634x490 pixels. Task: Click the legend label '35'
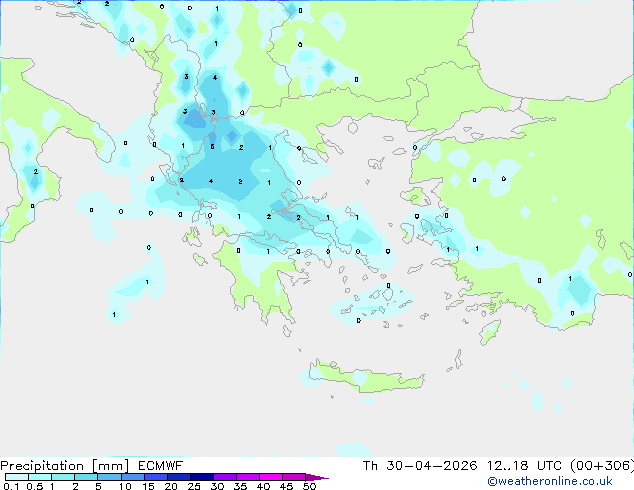[240, 486]
